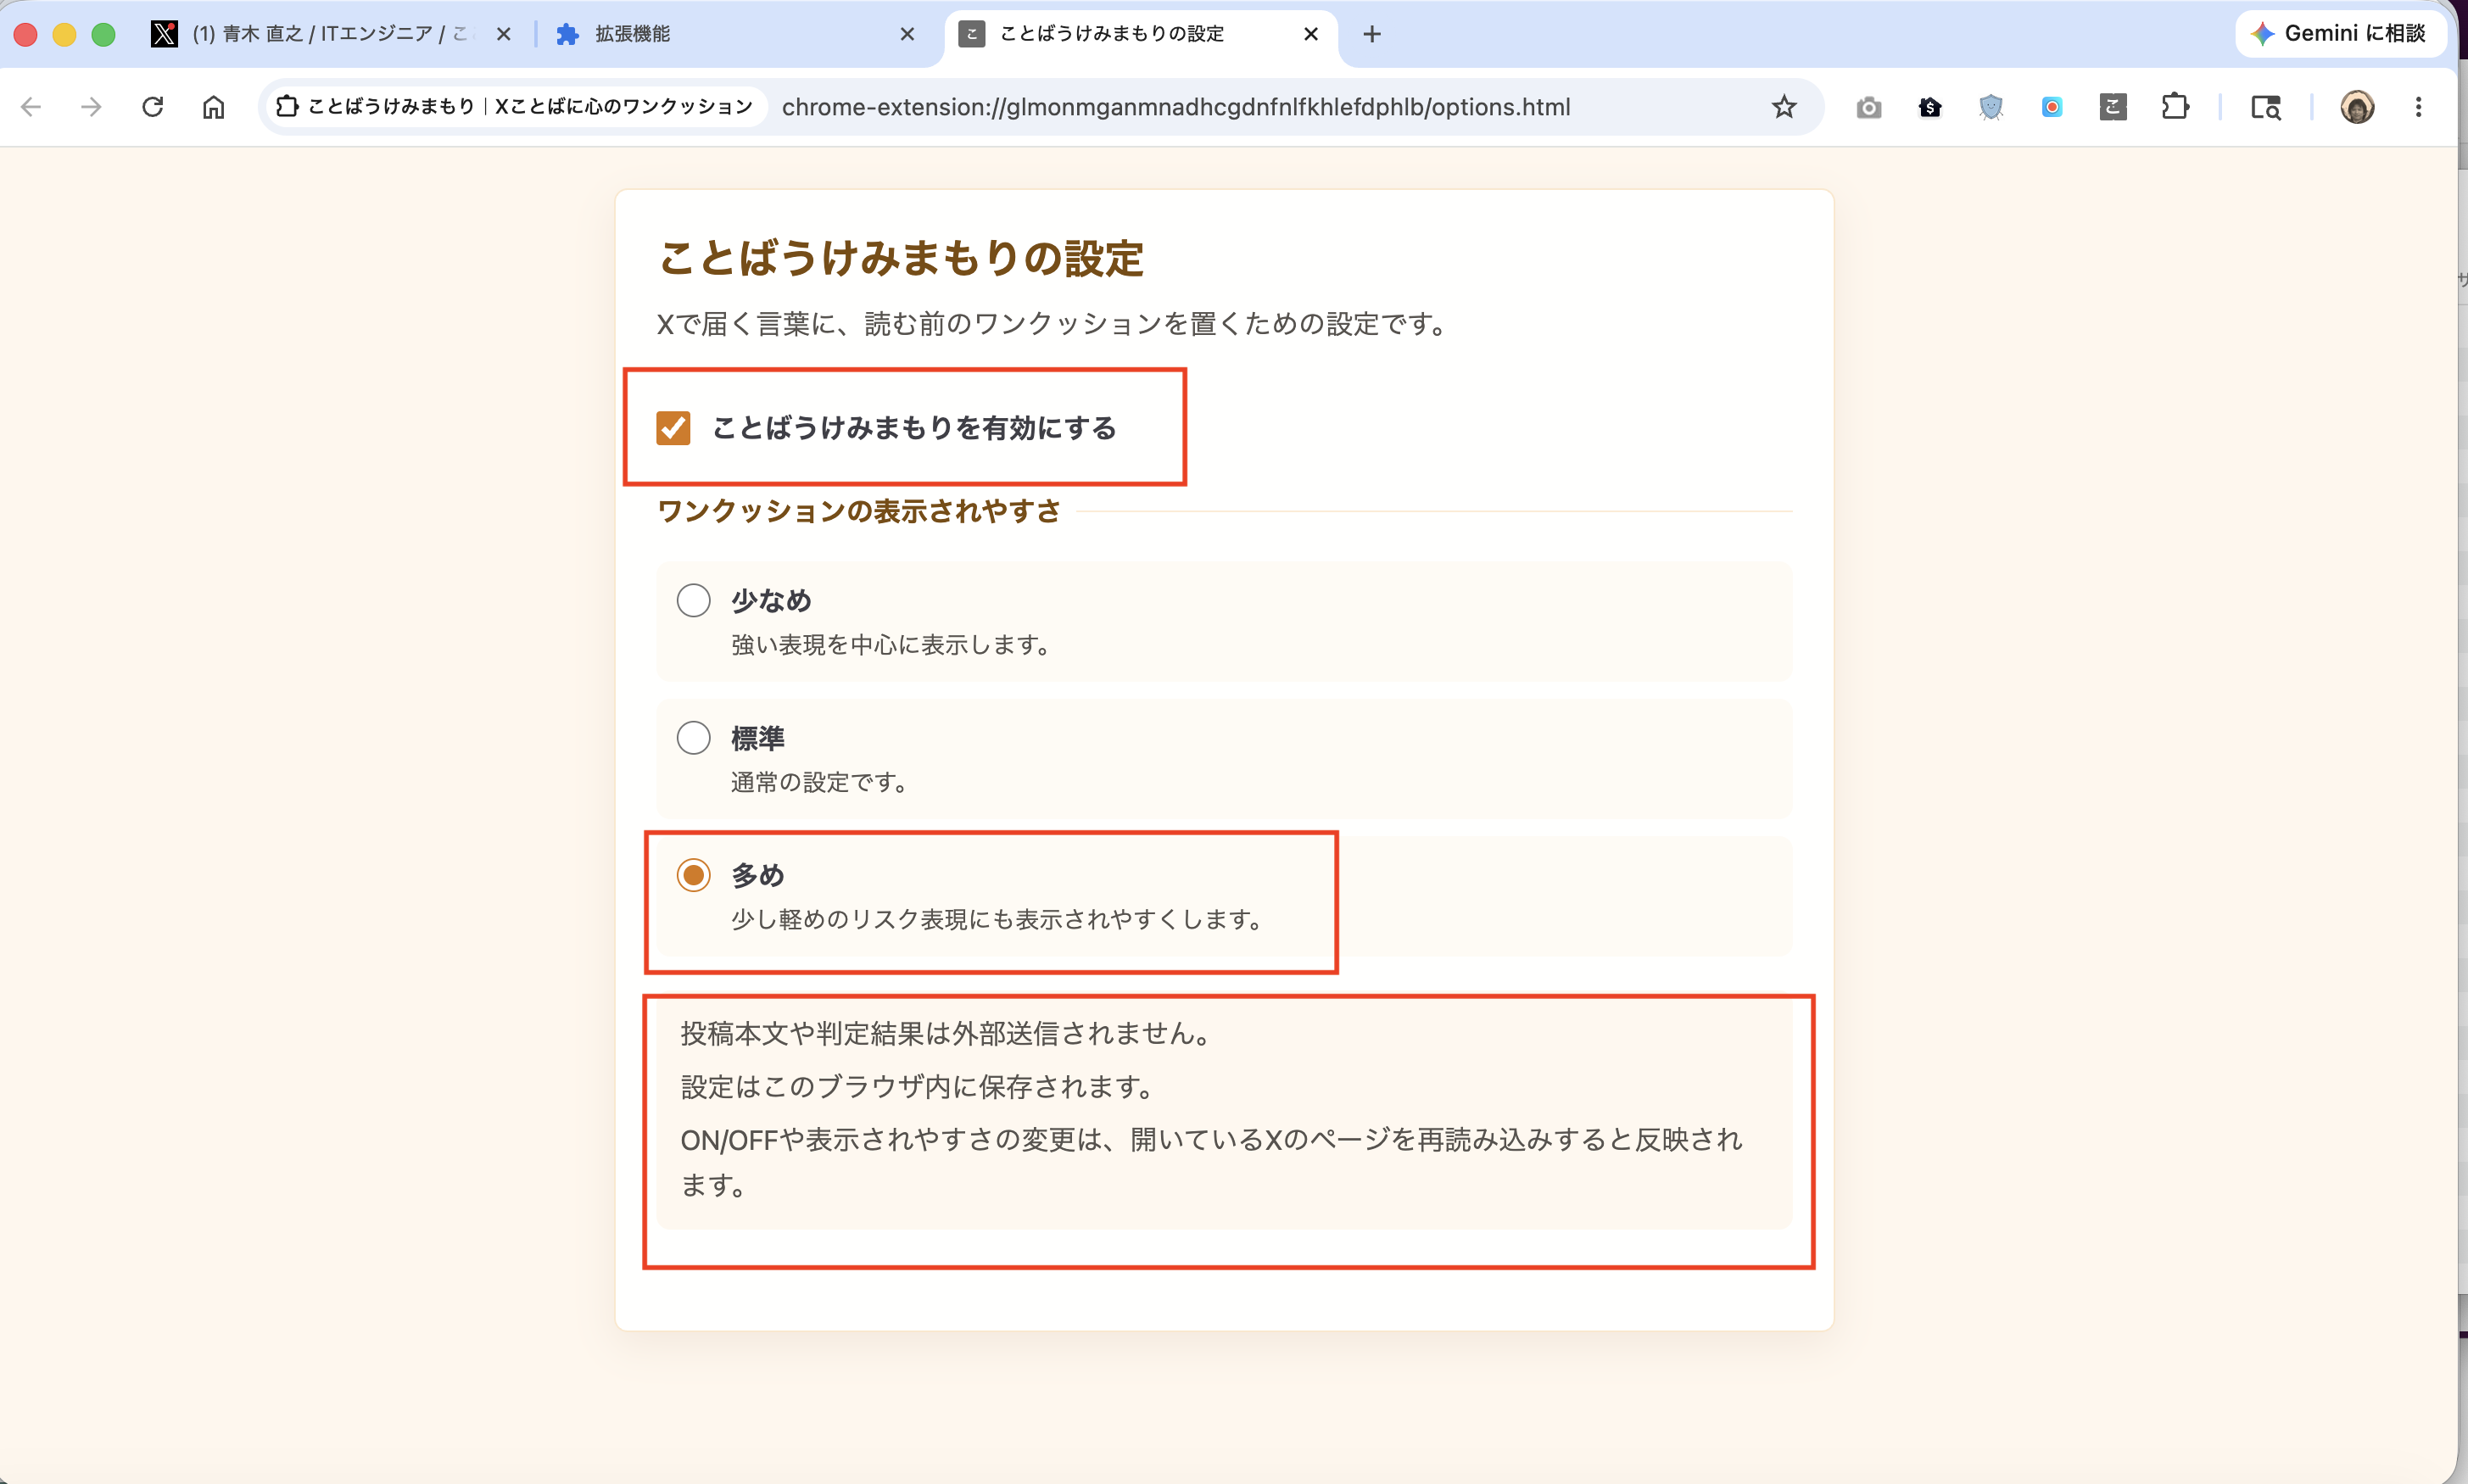Toggle ことばうけみまもりを有効にする checkbox

coord(673,428)
